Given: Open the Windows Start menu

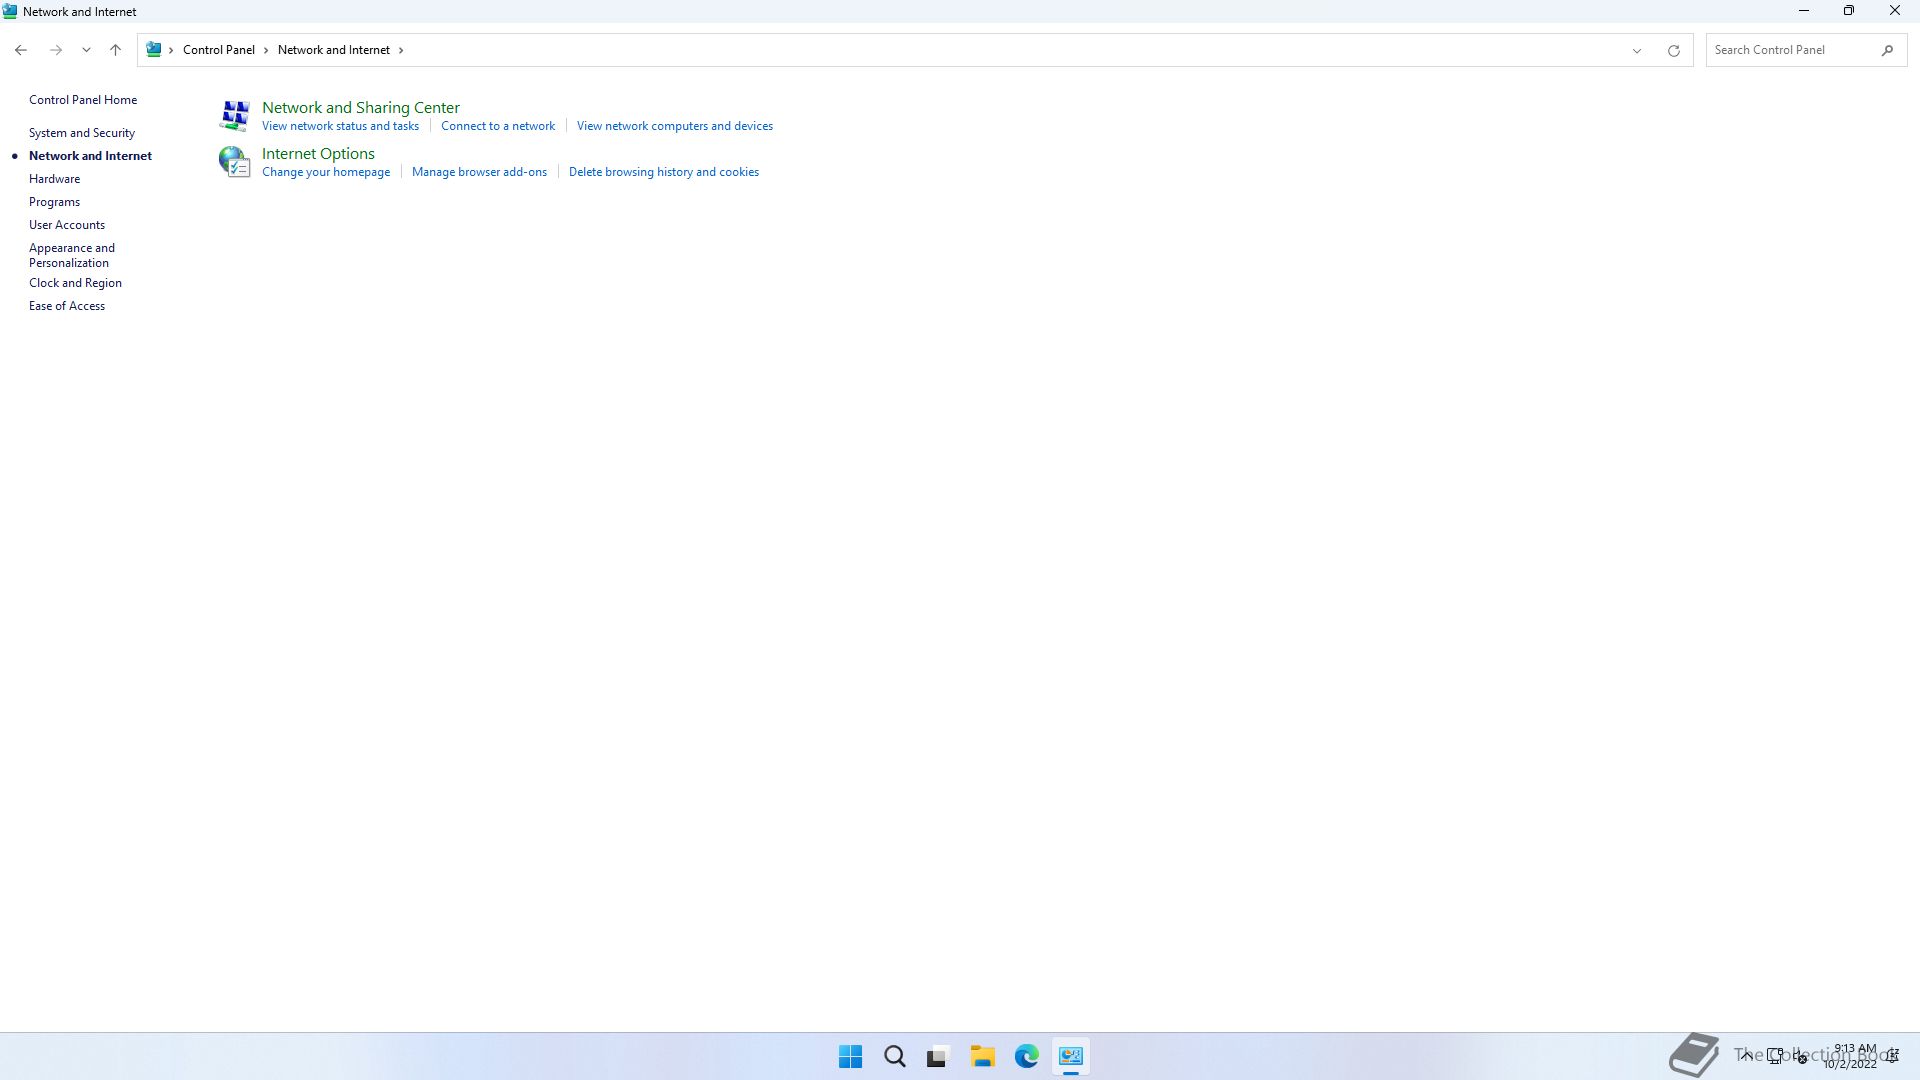Looking at the screenshot, I should tap(850, 1056).
